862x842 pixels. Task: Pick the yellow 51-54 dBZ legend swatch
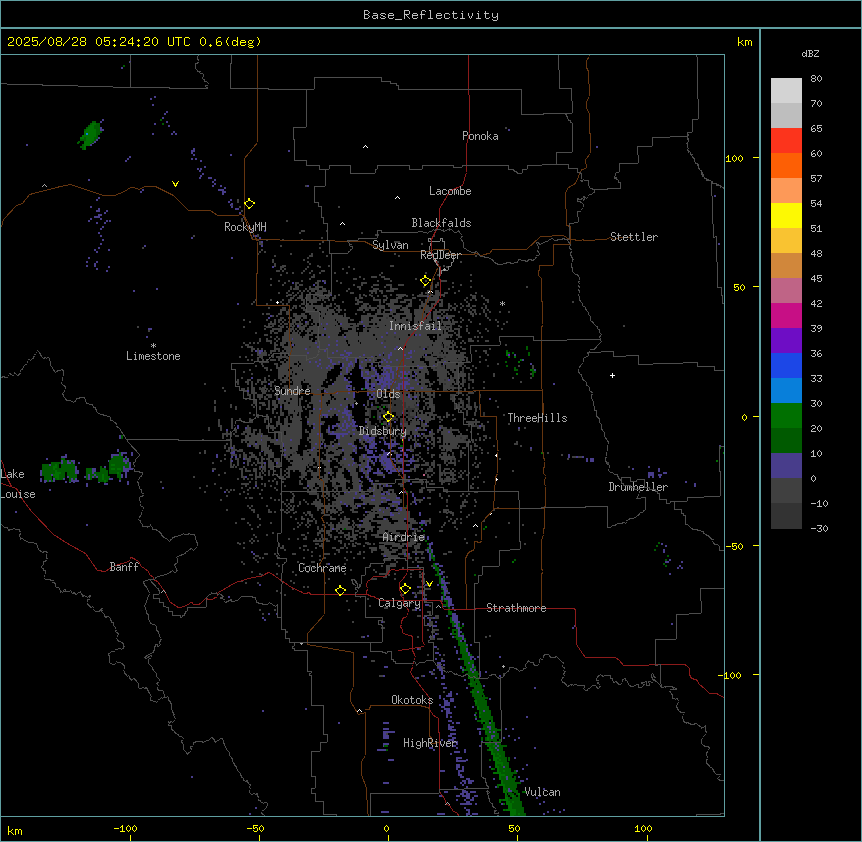coord(786,215)
